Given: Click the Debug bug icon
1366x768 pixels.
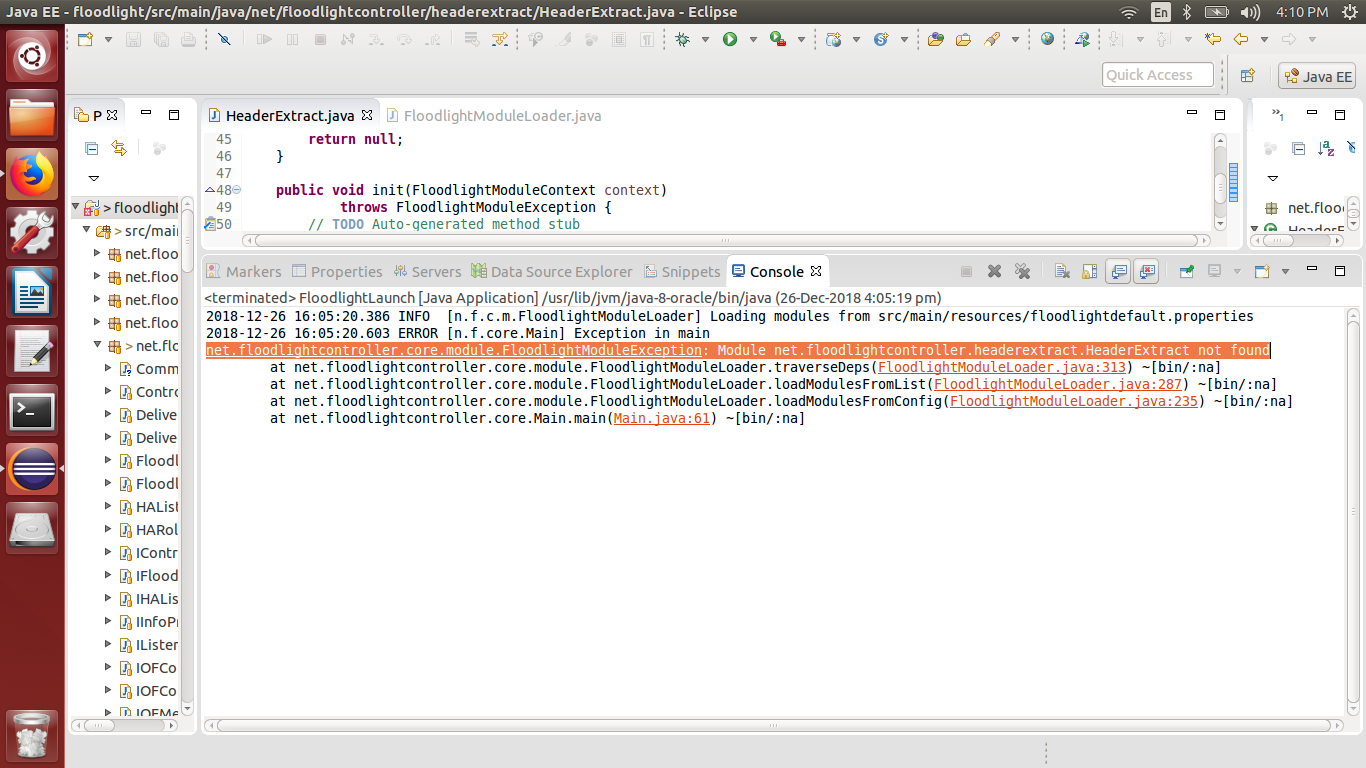Looking at the screenshot, I should coord(683,39).
